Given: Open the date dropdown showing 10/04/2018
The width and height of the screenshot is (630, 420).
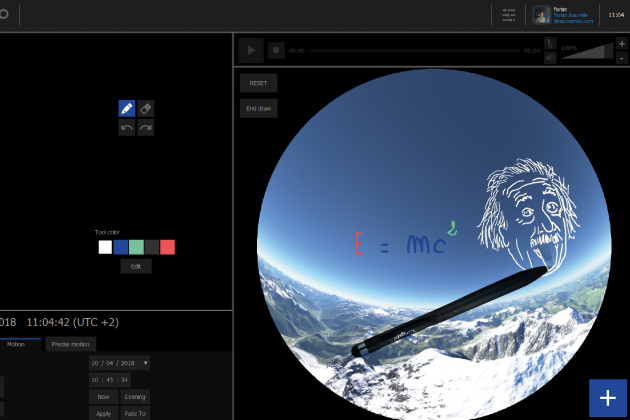Looking at the screenshot, I should point(119,363).
